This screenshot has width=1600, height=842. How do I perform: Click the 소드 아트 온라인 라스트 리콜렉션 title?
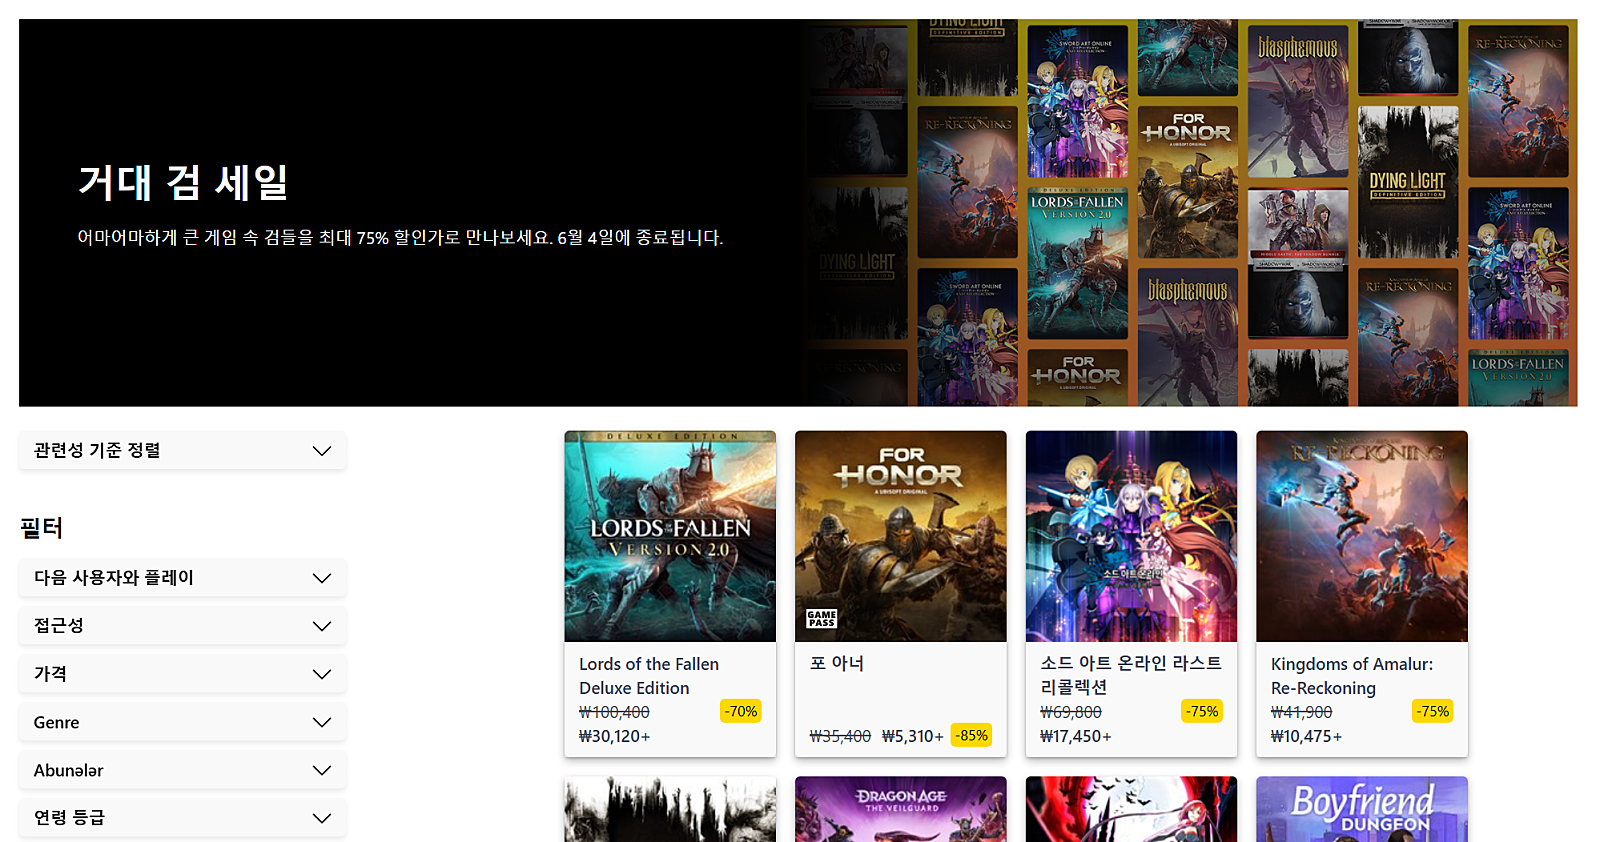(1131, 675)
